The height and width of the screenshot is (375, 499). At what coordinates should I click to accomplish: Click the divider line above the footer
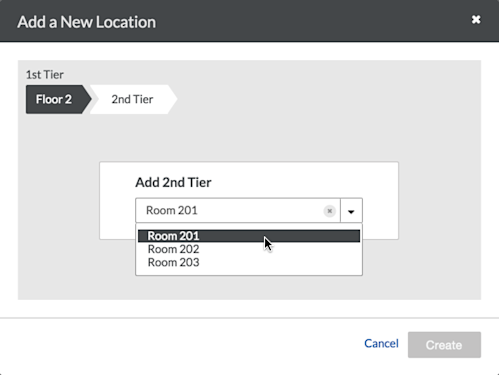click(249, 318)
